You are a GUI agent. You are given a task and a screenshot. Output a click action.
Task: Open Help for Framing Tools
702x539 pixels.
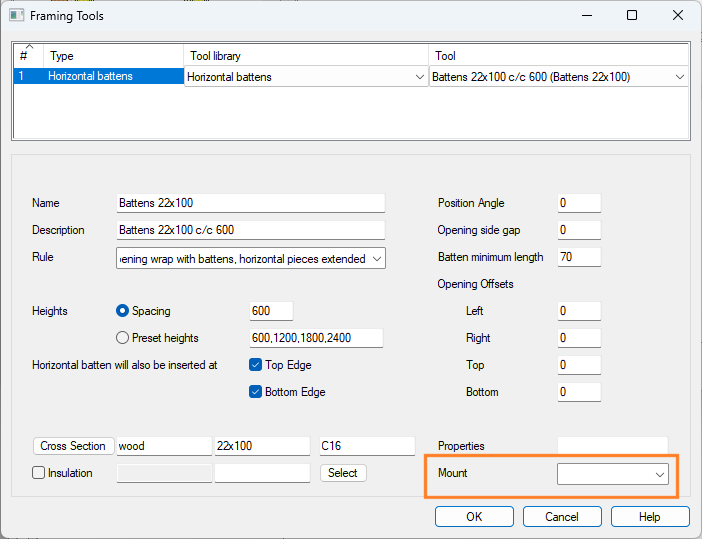tap(650, 516)
